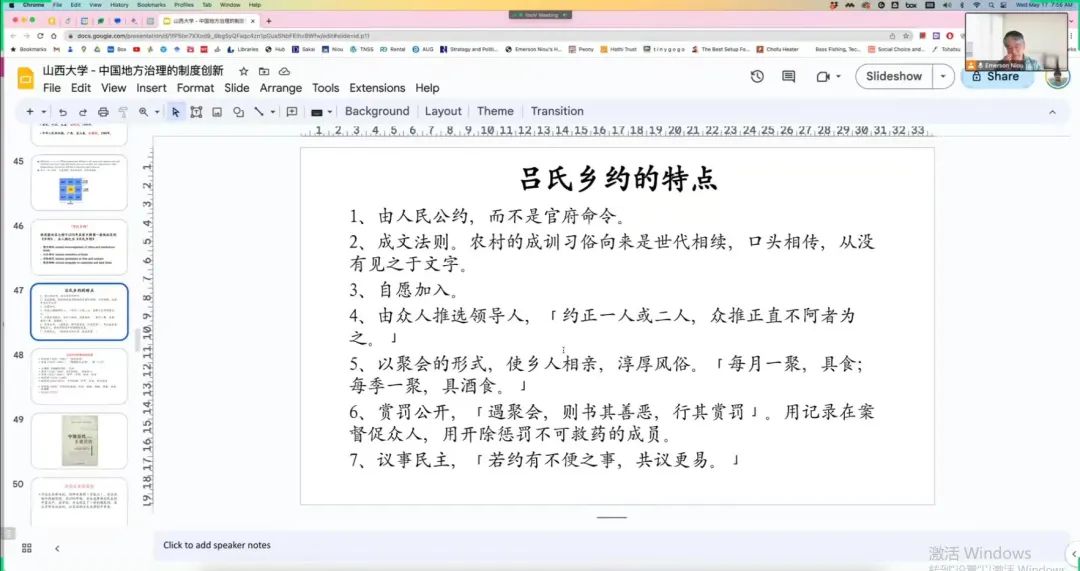The width and height of the screenshot is (1080, 571).
Task: Click the Share button
Action: (997, 76)
